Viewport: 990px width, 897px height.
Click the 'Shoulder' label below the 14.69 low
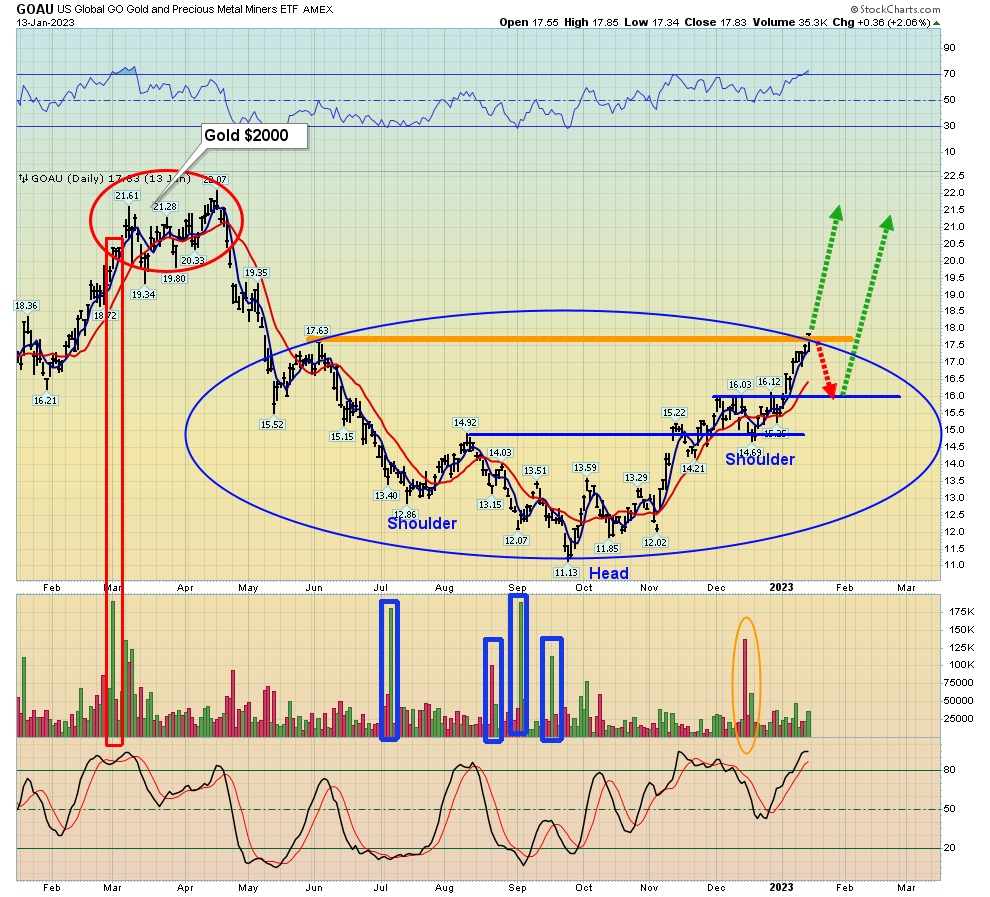(760, 460)
